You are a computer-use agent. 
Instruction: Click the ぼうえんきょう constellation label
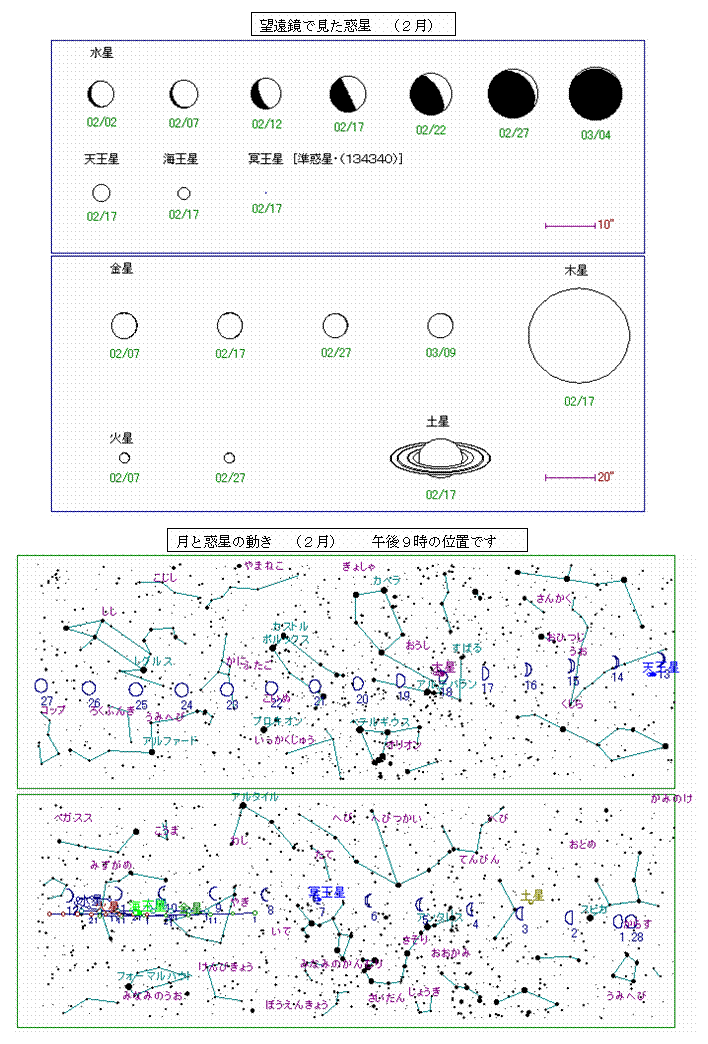tap(296, 1004)
